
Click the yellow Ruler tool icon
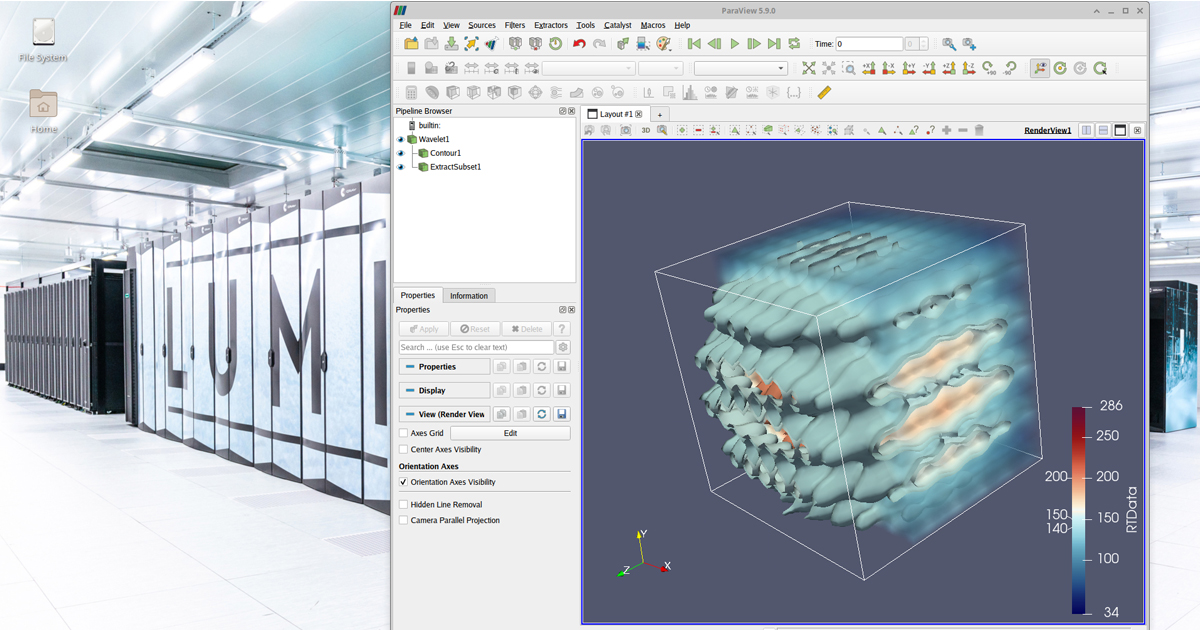[x=824, y=92]
